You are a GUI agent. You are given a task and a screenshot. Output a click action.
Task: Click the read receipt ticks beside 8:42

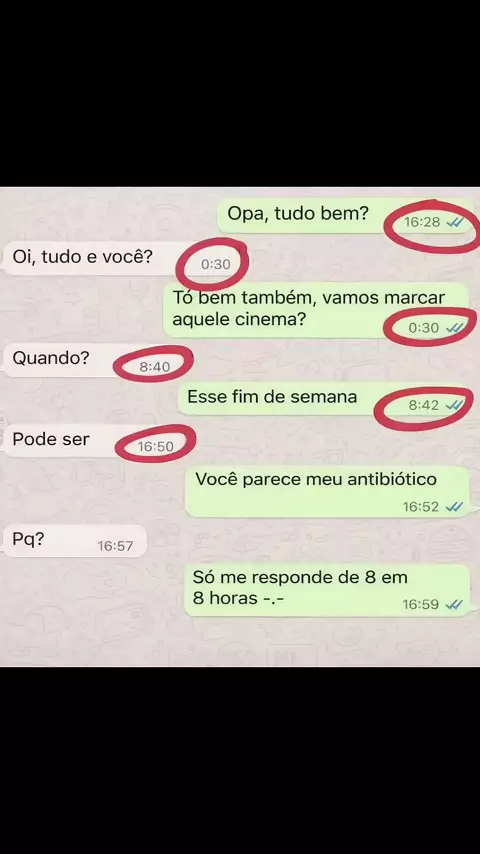[x=454, y=405]
